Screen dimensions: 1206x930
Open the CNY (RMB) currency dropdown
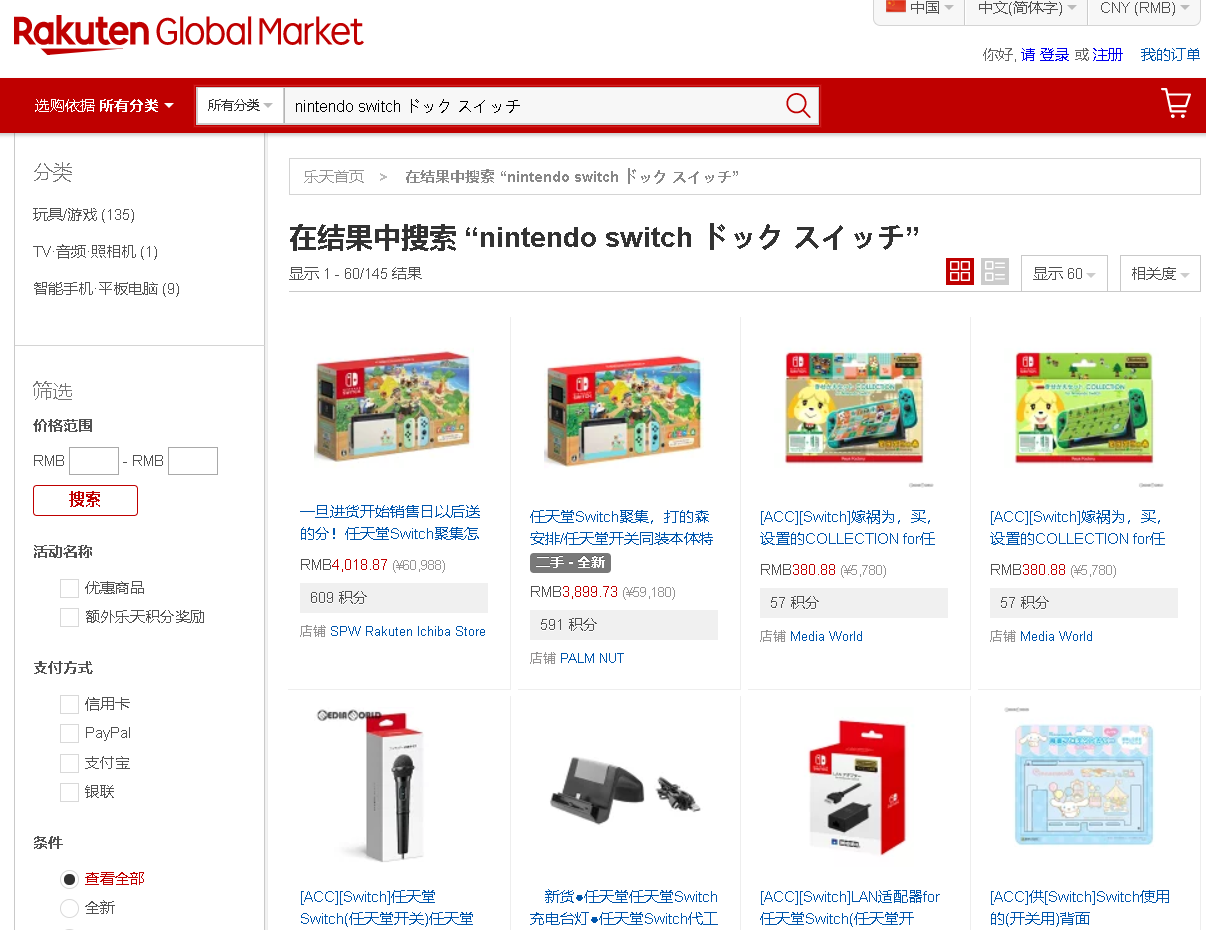point(1145,8)
